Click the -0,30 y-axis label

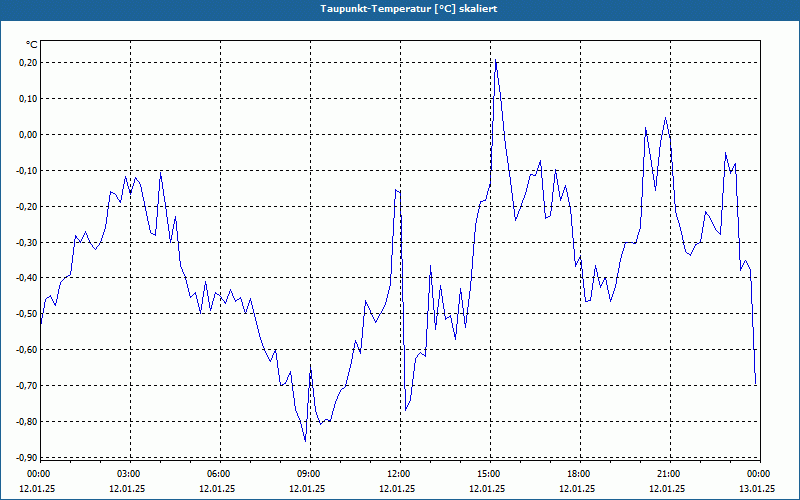click(27, 242)
